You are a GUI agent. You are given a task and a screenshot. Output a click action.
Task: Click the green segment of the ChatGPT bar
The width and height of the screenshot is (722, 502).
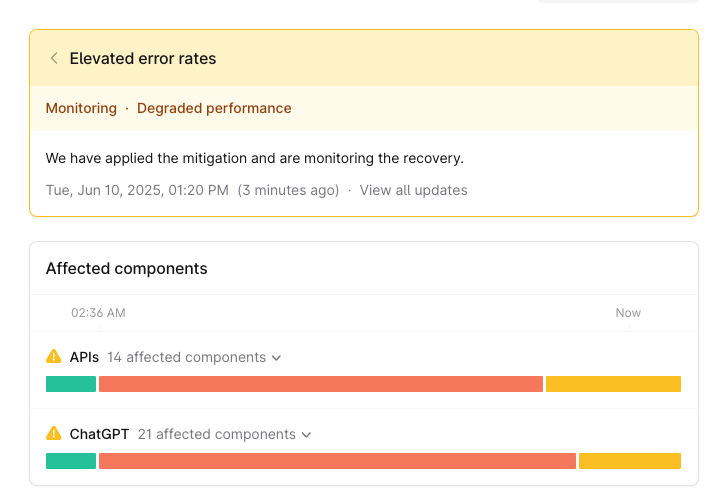(x=71, y=461)
